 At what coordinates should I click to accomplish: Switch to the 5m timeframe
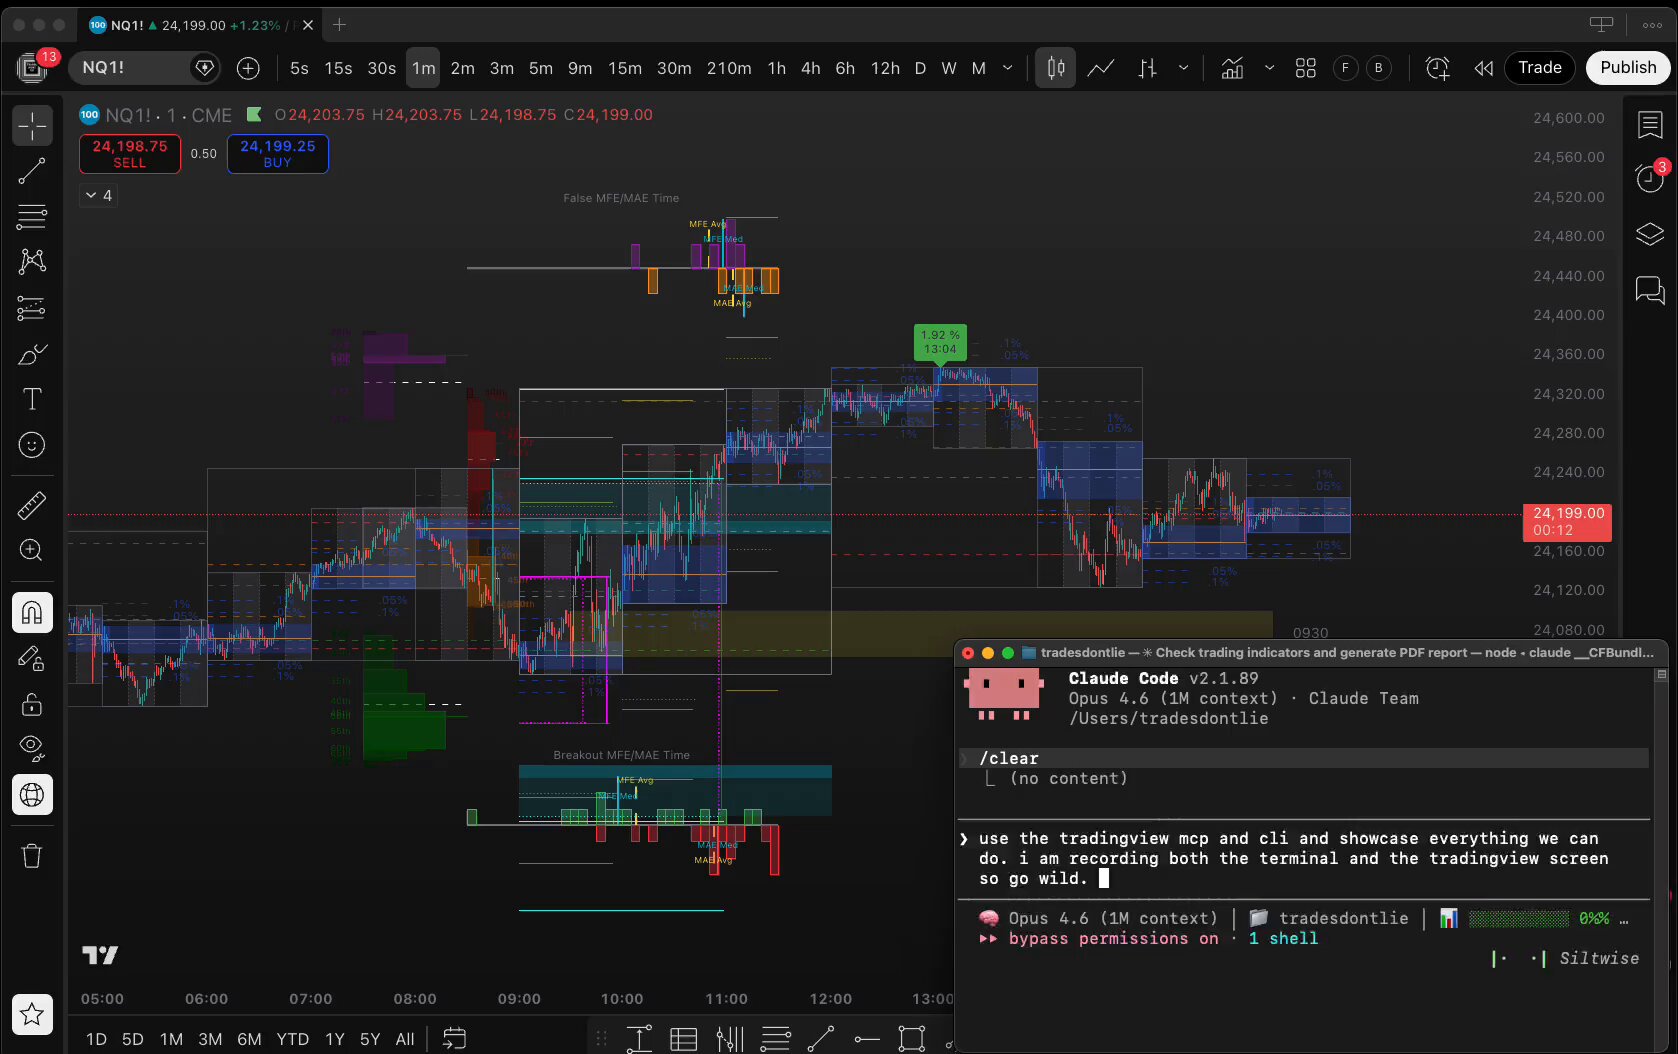click(x=540, y=68)
